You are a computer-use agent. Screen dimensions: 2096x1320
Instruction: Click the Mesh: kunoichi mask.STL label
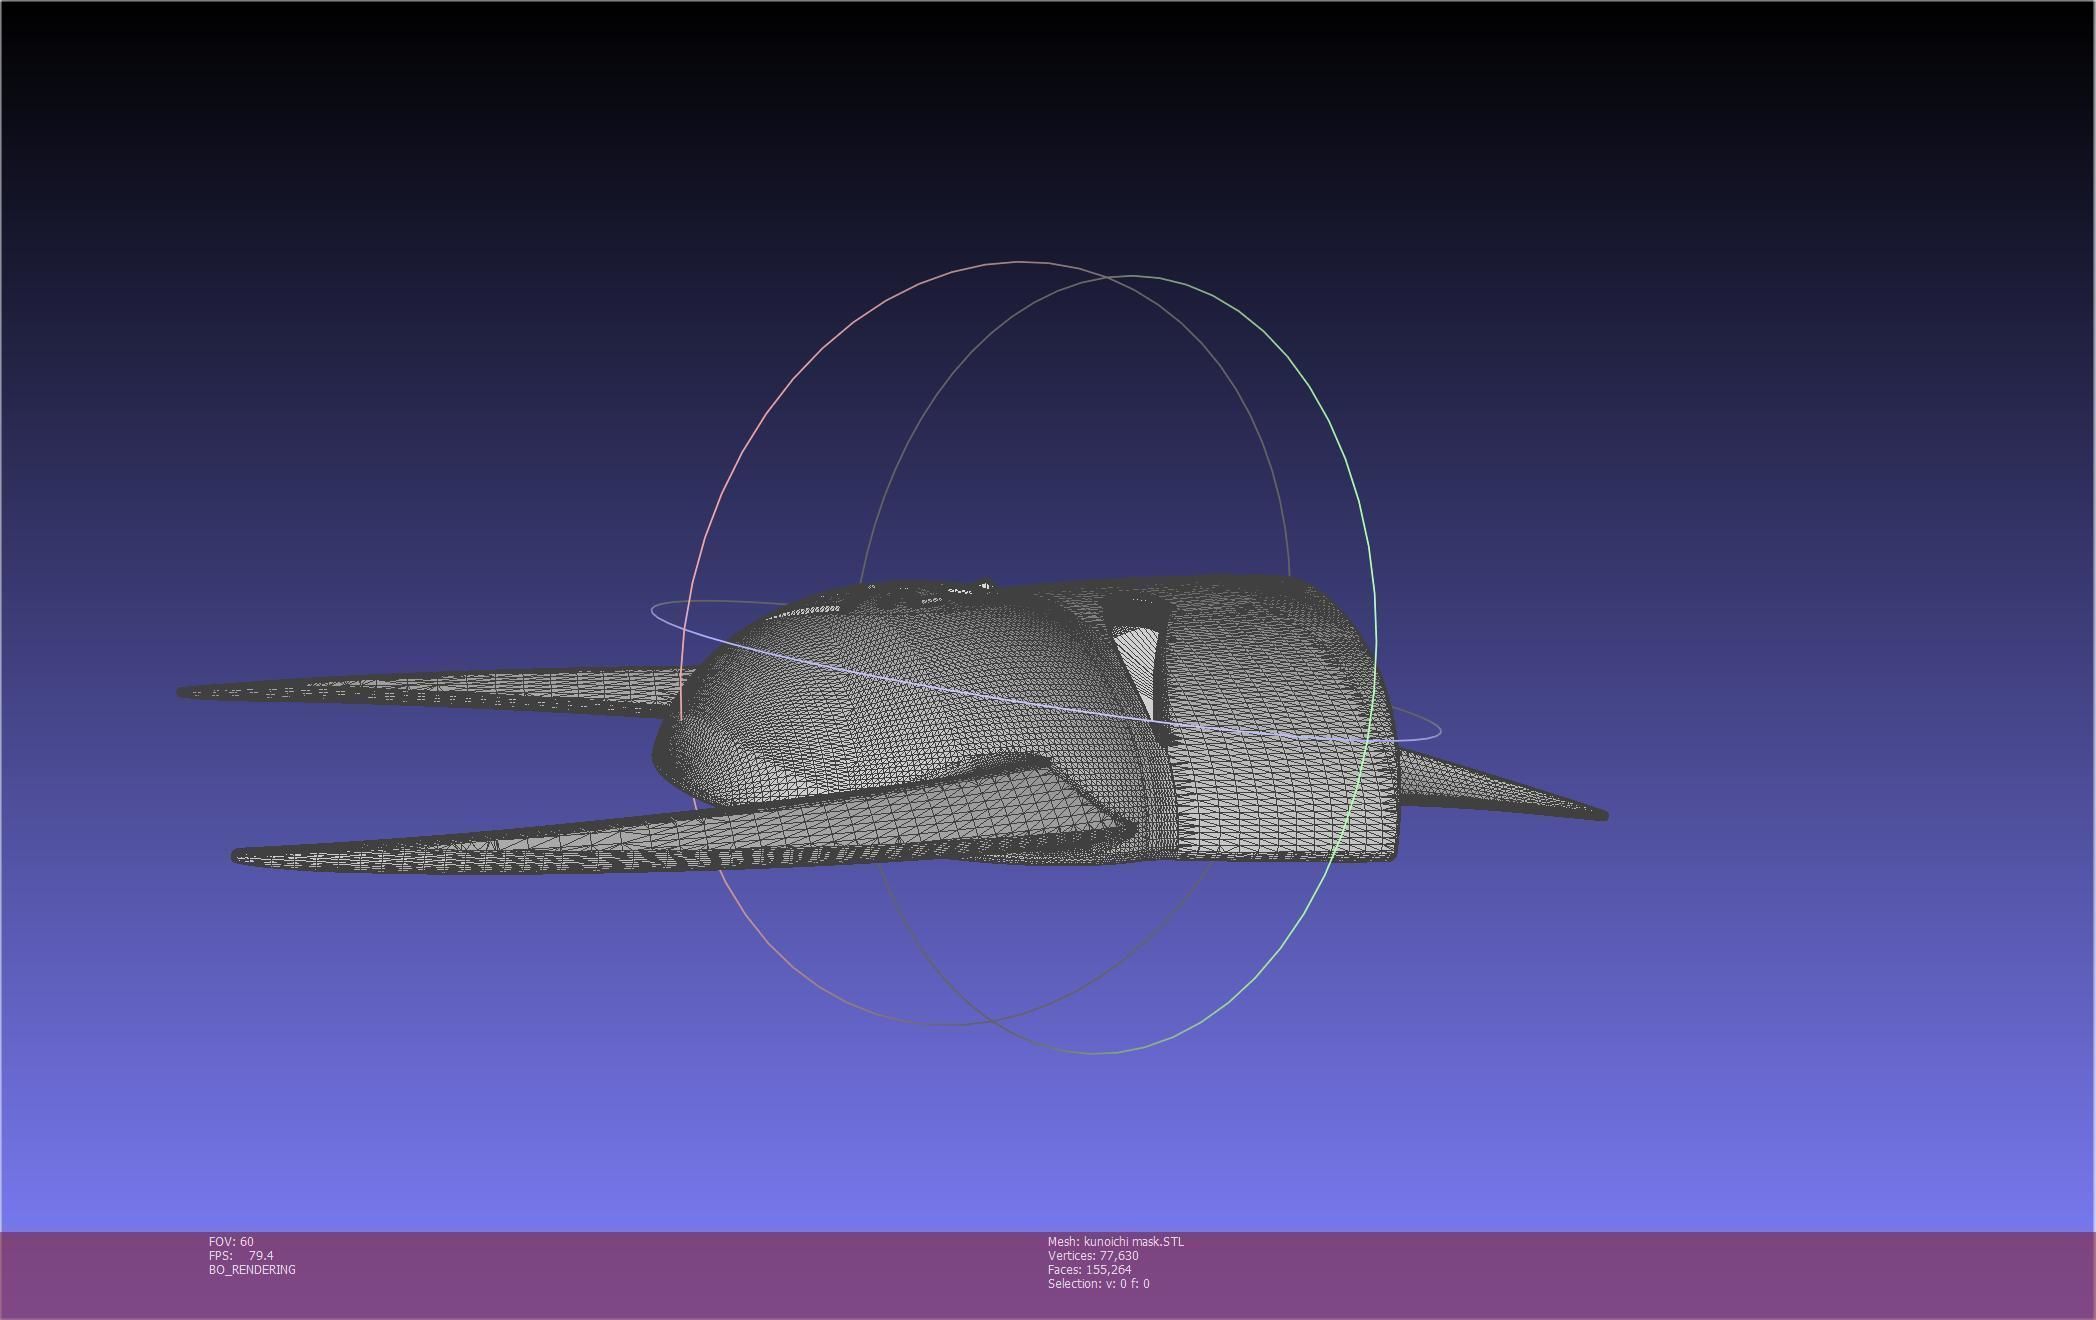click(1115, 1241)
